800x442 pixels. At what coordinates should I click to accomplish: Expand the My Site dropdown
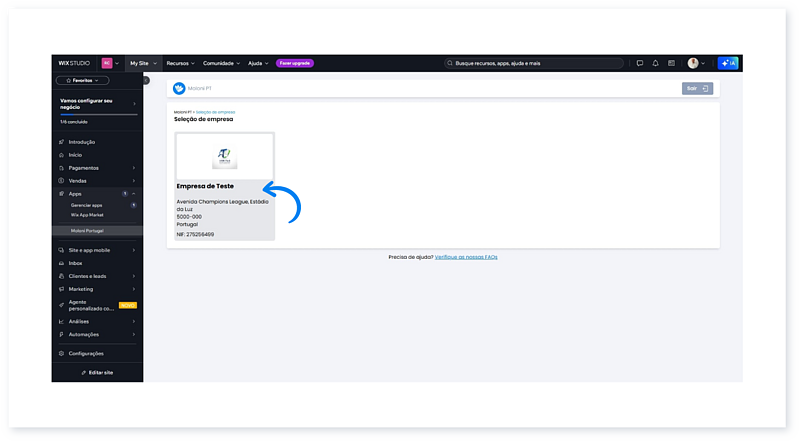(143, 63)
